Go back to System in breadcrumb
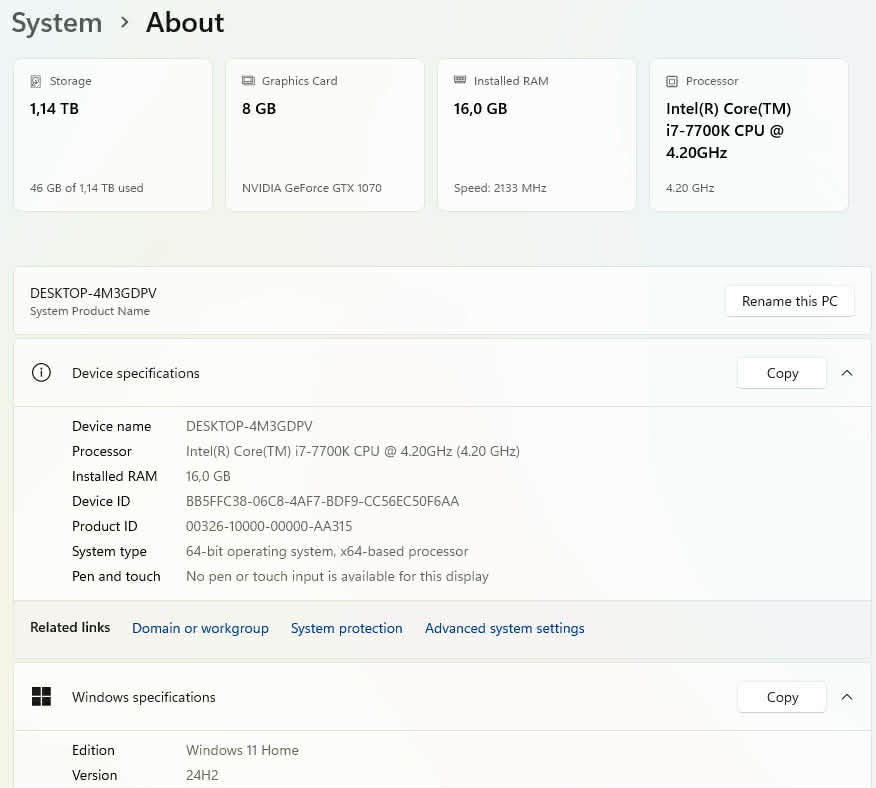This screenshot has width=876, height=788. tap(57, 23)
